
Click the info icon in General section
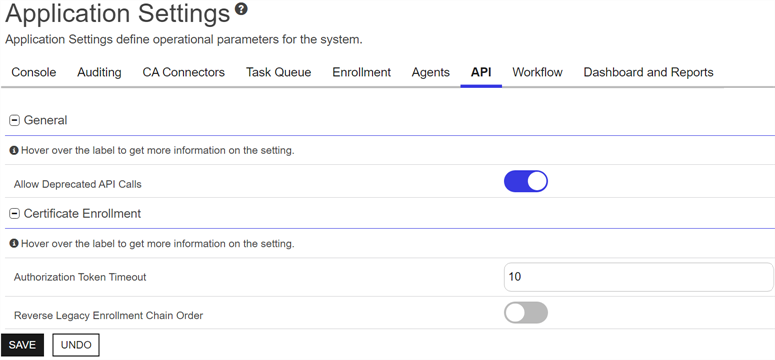[14, 150]
